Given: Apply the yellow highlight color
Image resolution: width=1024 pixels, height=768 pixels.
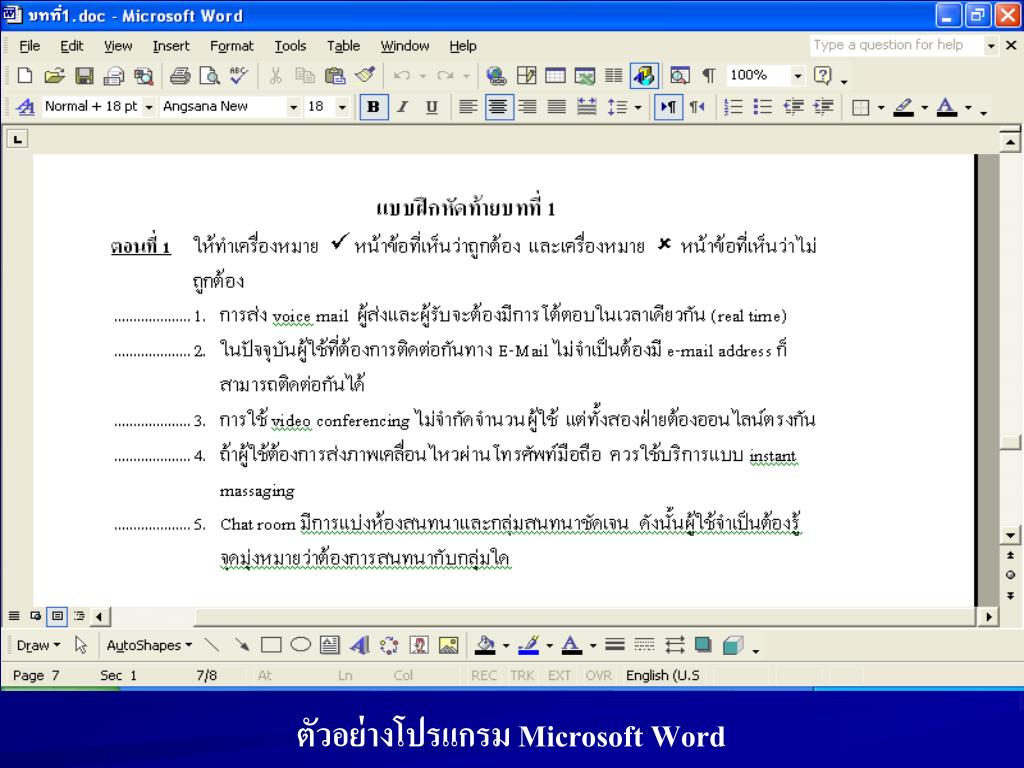Looking at the screenshot, I should 904,107.
